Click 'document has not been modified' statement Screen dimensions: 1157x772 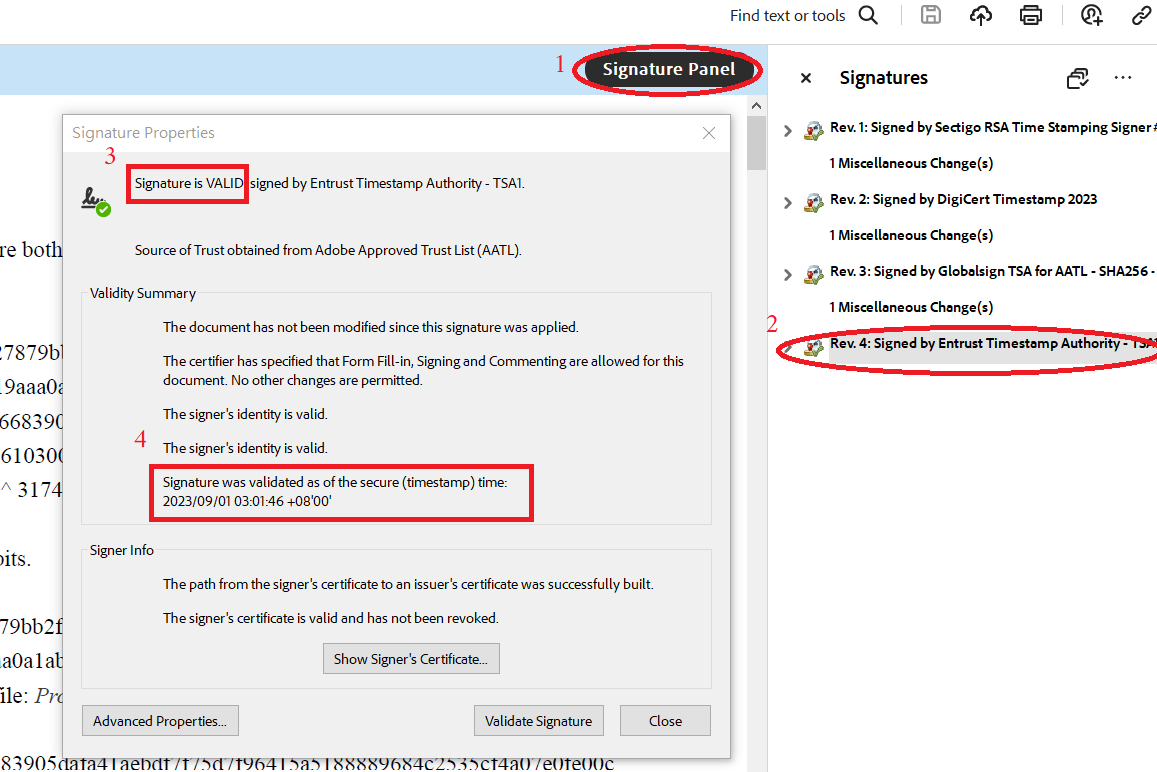tap(370, 327)
